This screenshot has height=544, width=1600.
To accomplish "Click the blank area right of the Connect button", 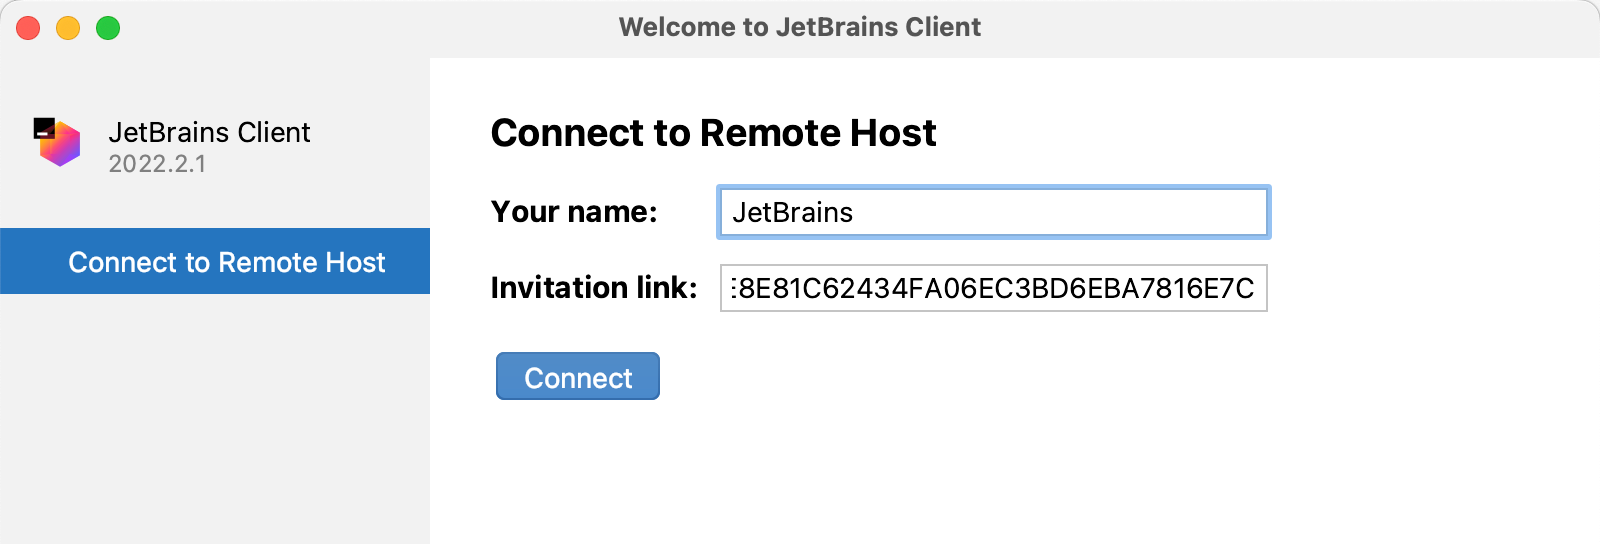I will tap(1000, 377).
